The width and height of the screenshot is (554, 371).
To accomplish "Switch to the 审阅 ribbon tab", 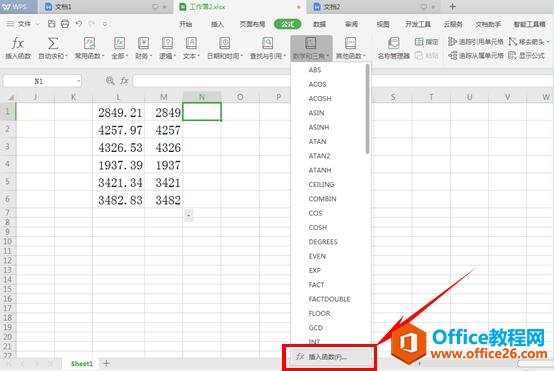I will (x=351, y=24).
